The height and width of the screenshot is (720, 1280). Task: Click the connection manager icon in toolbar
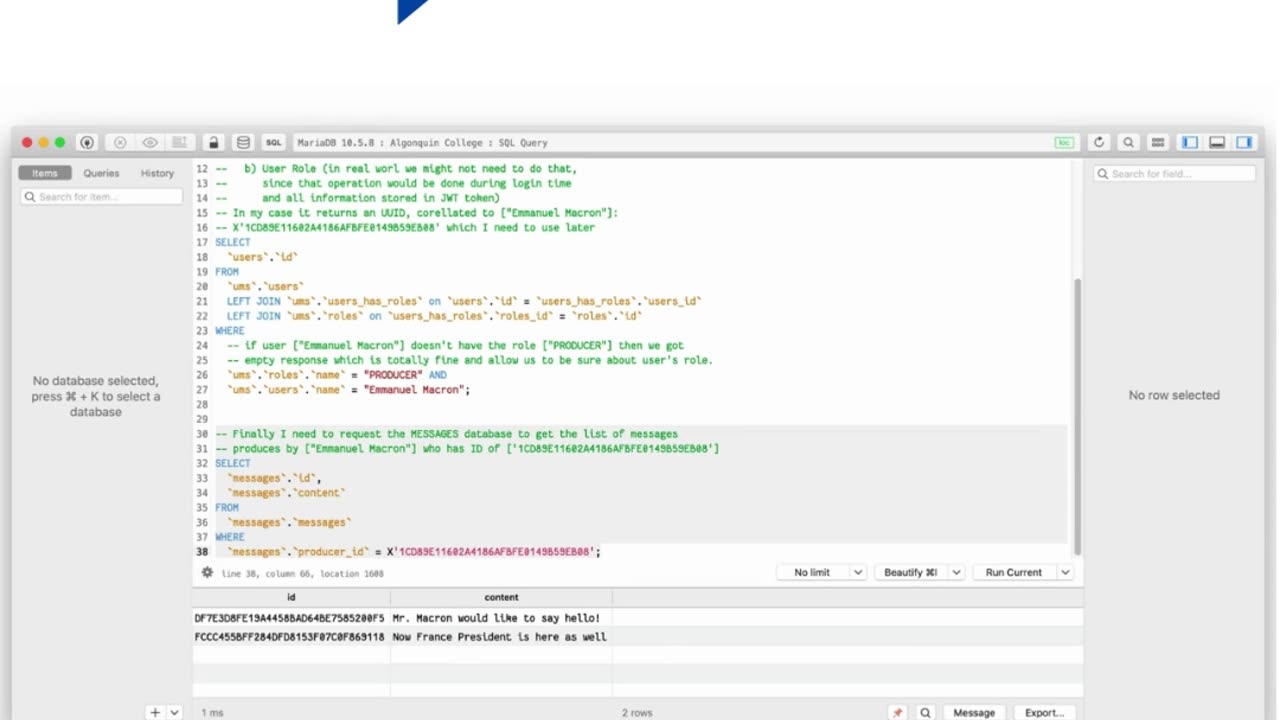87,142
